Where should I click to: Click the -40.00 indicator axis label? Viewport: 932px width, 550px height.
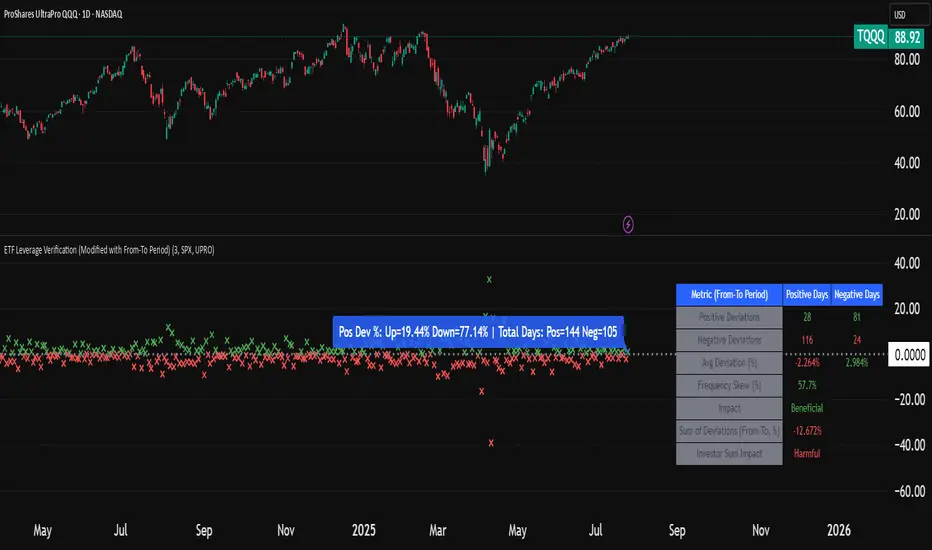(x=909, y=445)
